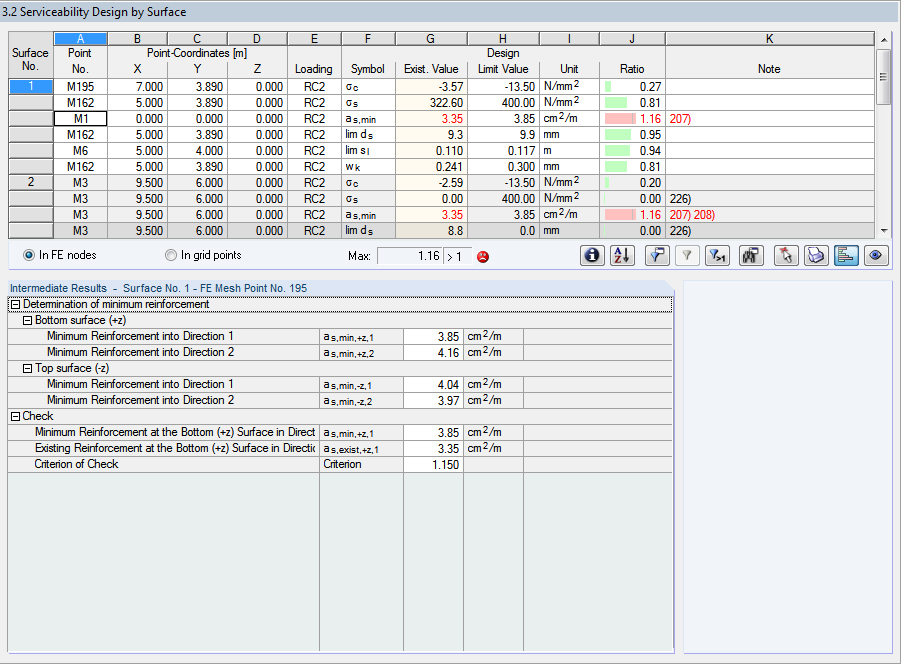The height and width of the screenshot is (664, 901).
Task: Select the In grid points radio button
Action: tap(170, 255)
